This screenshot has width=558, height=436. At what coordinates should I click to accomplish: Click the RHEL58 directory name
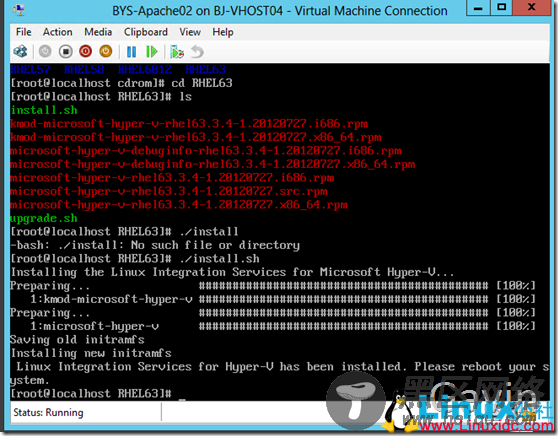(x=84, y=69)
